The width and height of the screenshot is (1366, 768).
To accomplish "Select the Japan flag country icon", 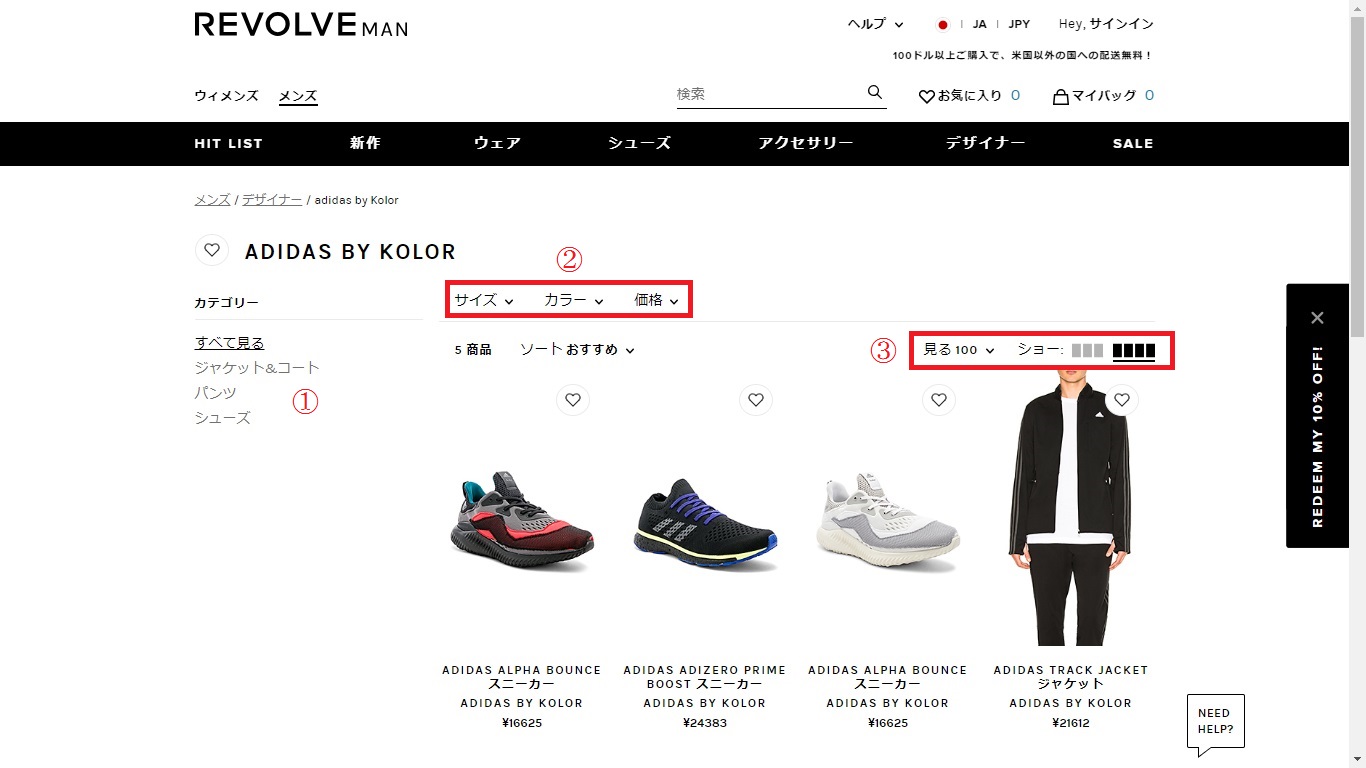I will point(943,25).
